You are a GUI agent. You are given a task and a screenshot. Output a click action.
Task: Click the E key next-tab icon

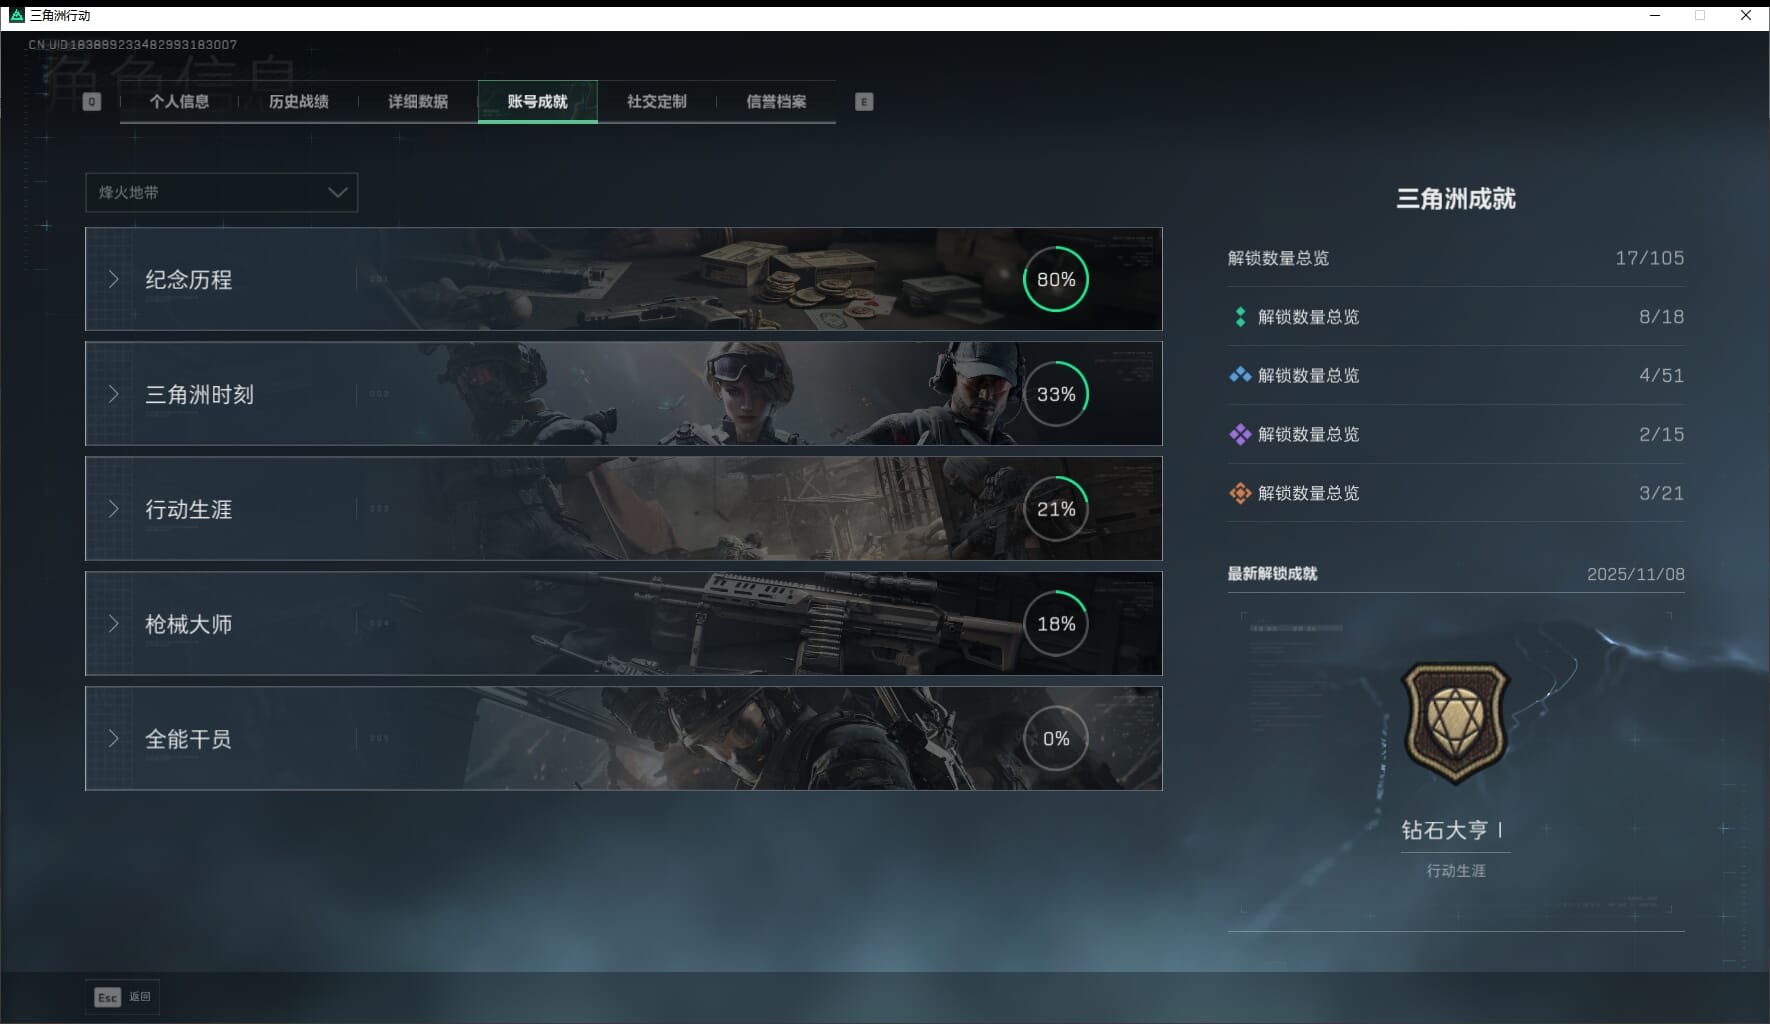[864, 101]
